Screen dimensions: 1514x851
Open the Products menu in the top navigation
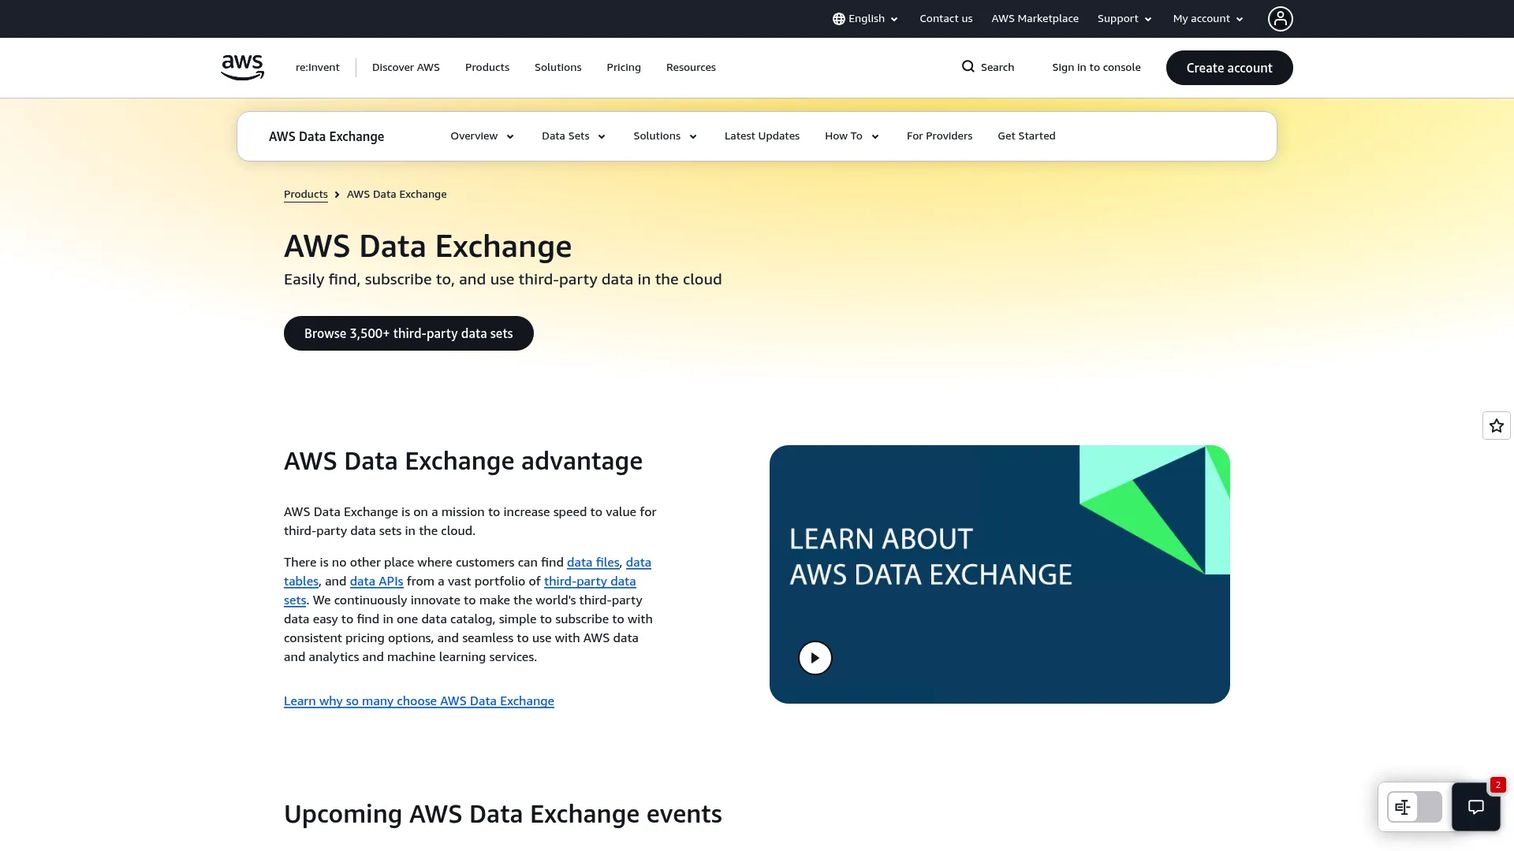(x=487, y=67)
